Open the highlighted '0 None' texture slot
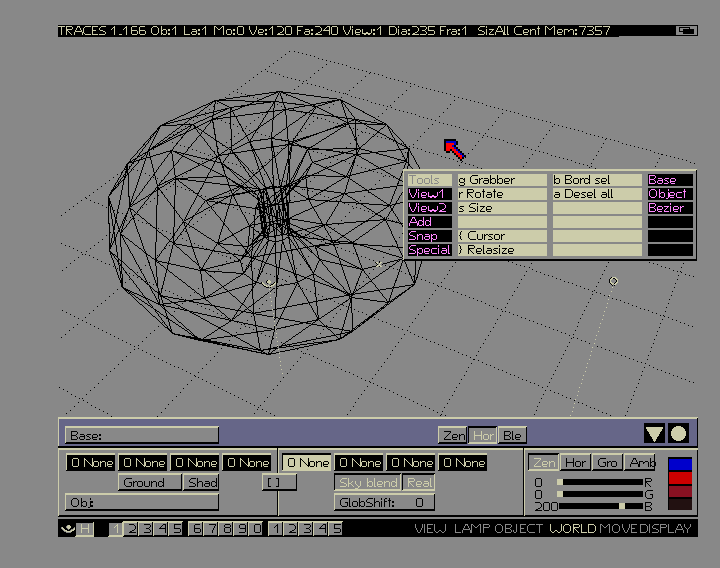Screen dimensions: 720x568 tap(307, 462)
